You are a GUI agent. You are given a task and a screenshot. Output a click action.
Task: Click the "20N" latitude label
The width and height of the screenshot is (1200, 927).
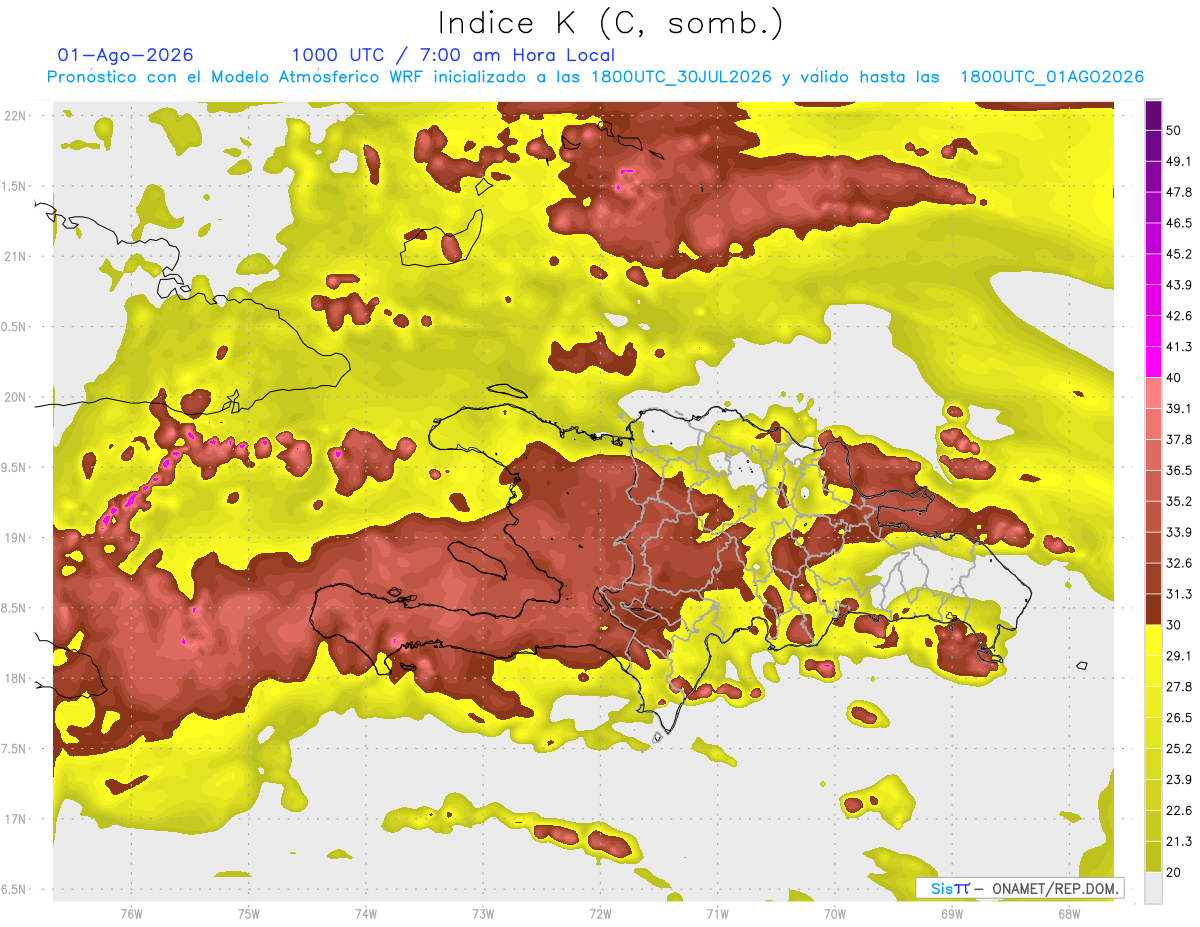(x=17, y=397)
